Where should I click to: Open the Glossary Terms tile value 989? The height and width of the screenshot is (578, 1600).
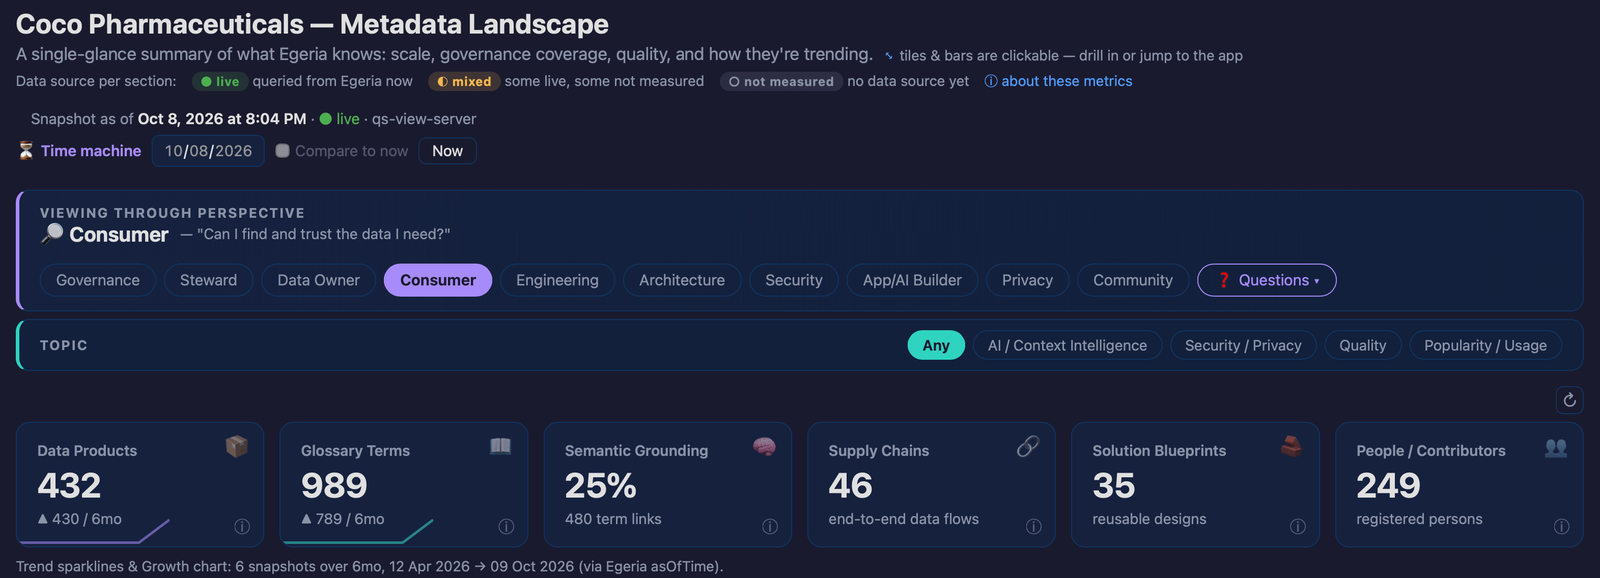coord(334,486)
